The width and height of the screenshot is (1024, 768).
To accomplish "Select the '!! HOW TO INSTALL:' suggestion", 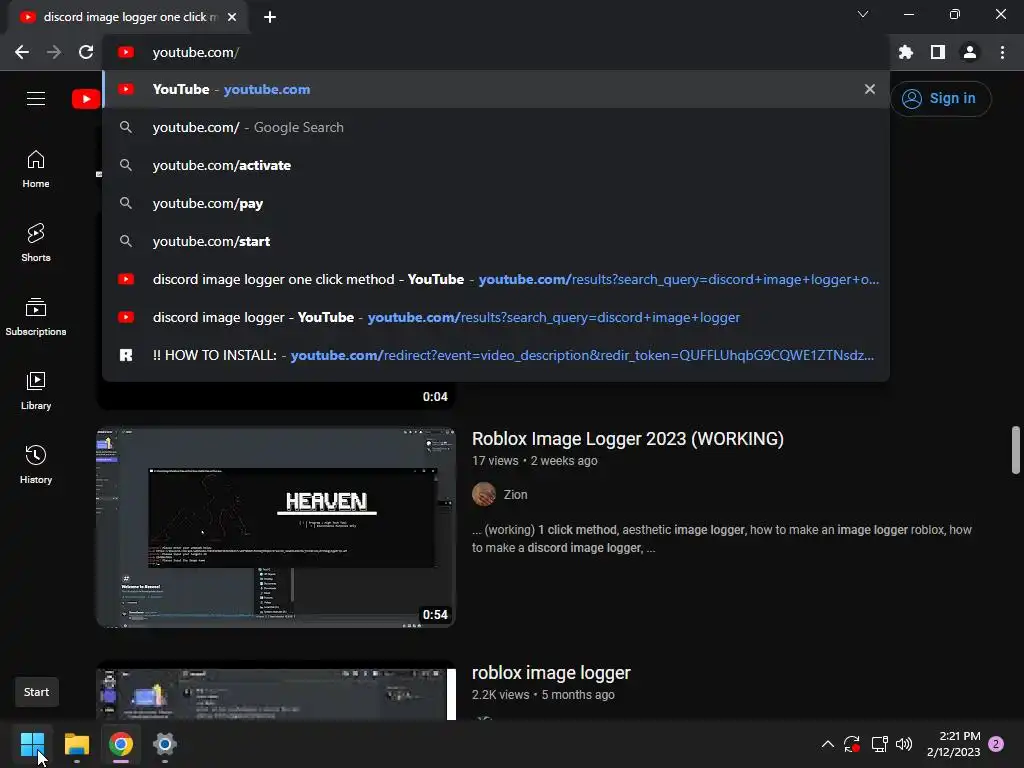I will click(496, 355).
